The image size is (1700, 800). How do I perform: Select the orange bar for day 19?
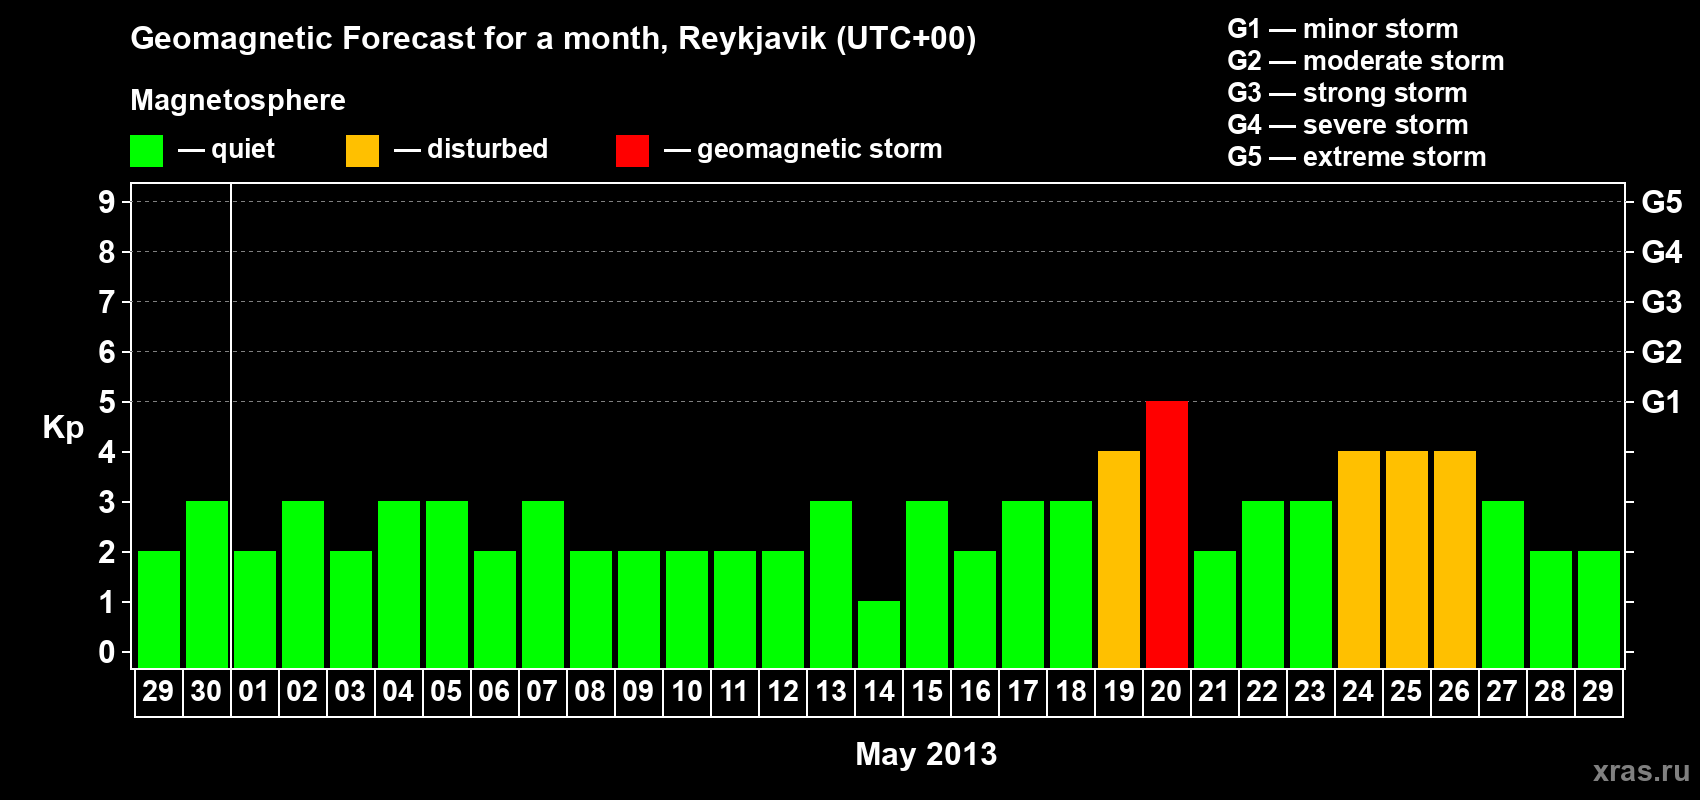point(1119,559)
